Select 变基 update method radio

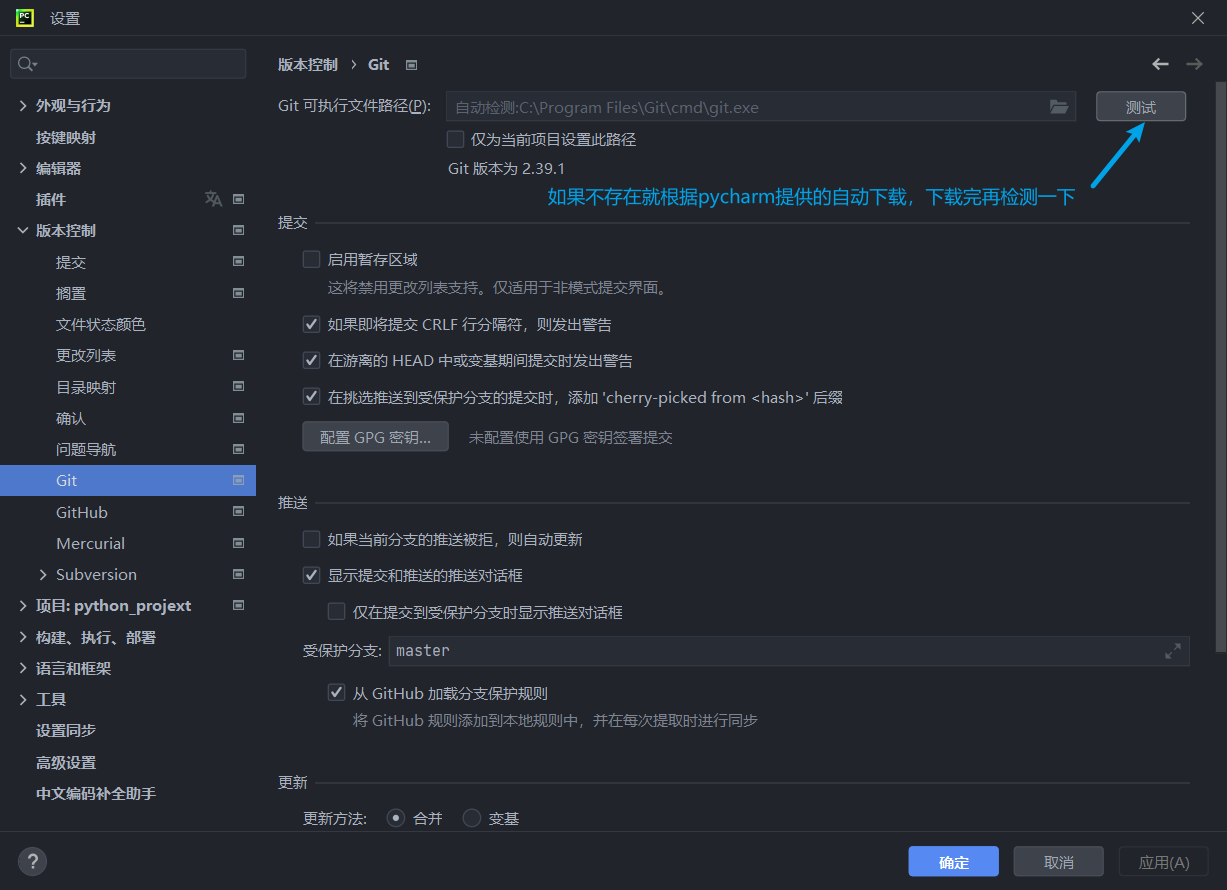coord(472,818)
